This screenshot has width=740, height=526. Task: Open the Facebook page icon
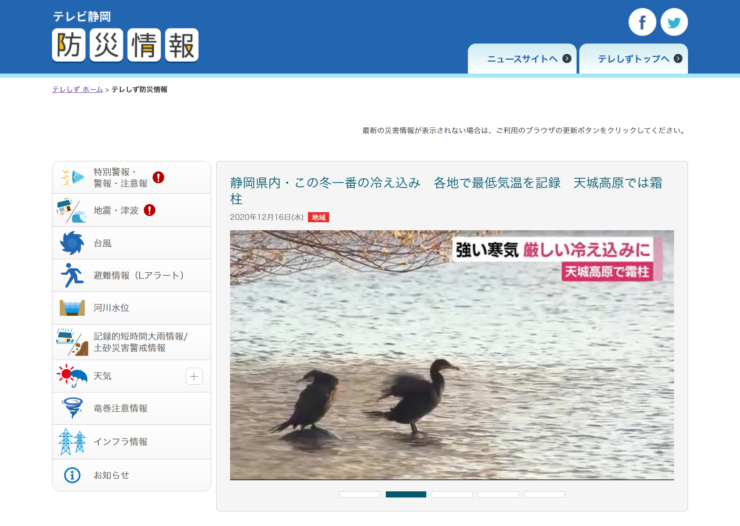point(642,22)
